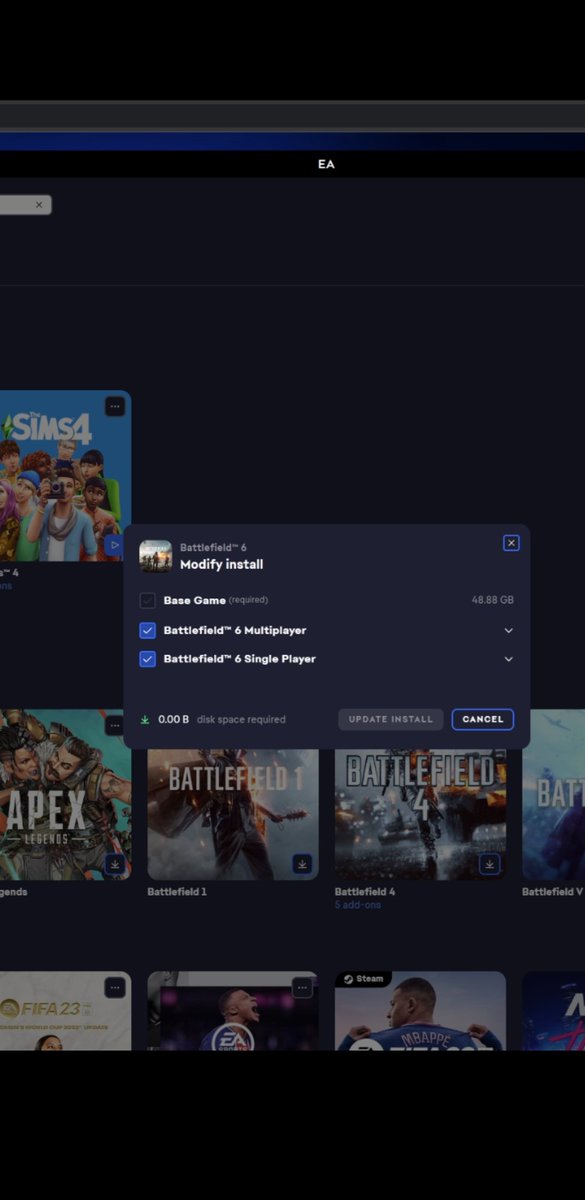Open the Battlefield V cover thumbnail

tap(553, 795)
